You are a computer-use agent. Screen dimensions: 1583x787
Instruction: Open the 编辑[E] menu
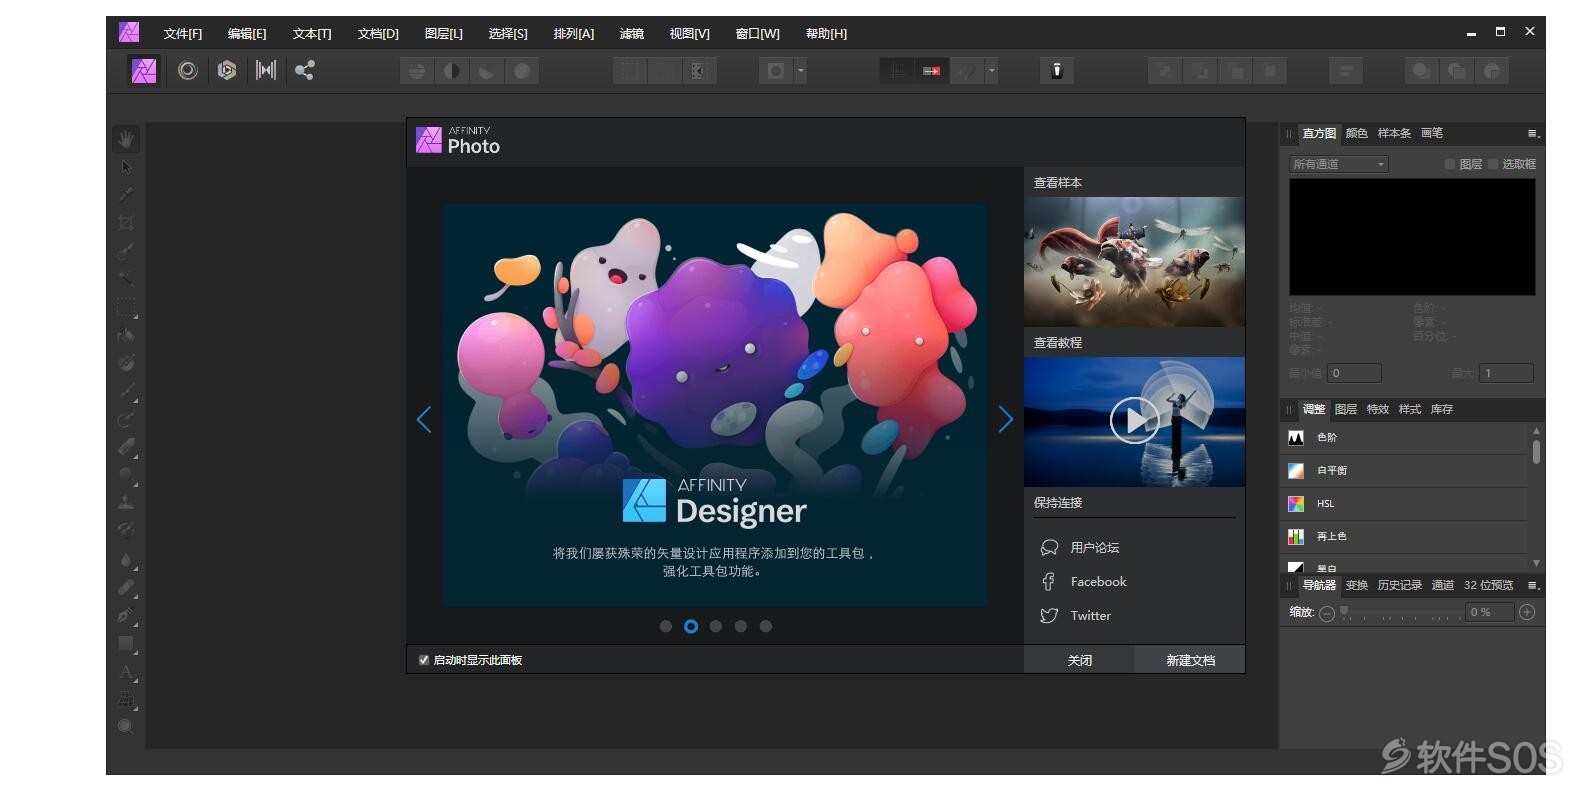pos(247,33)
